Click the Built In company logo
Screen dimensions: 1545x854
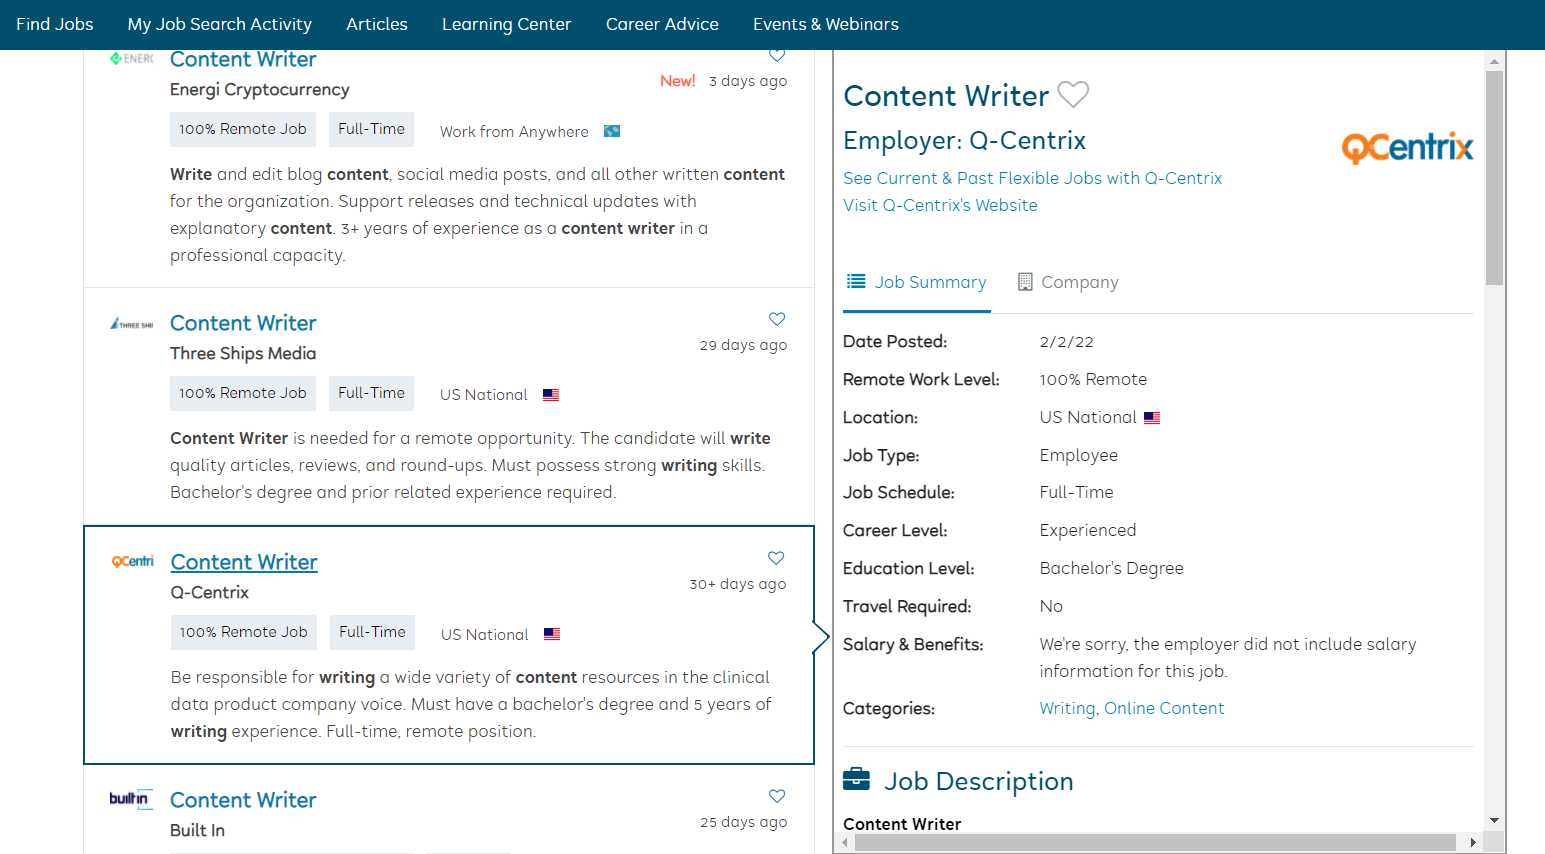click(131, 798)
